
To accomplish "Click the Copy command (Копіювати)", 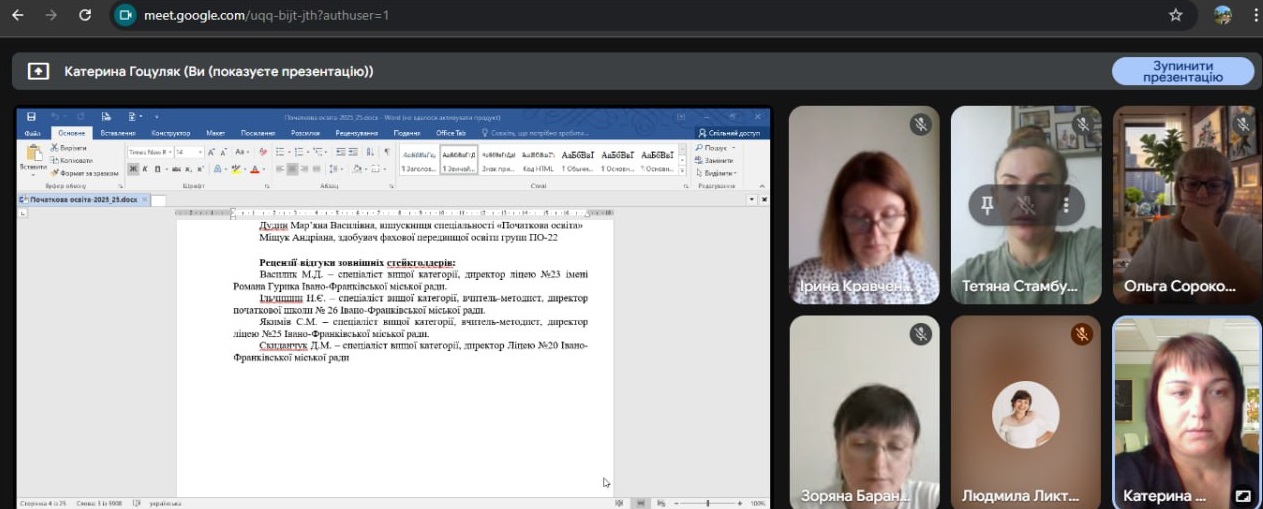I will 71,160.
